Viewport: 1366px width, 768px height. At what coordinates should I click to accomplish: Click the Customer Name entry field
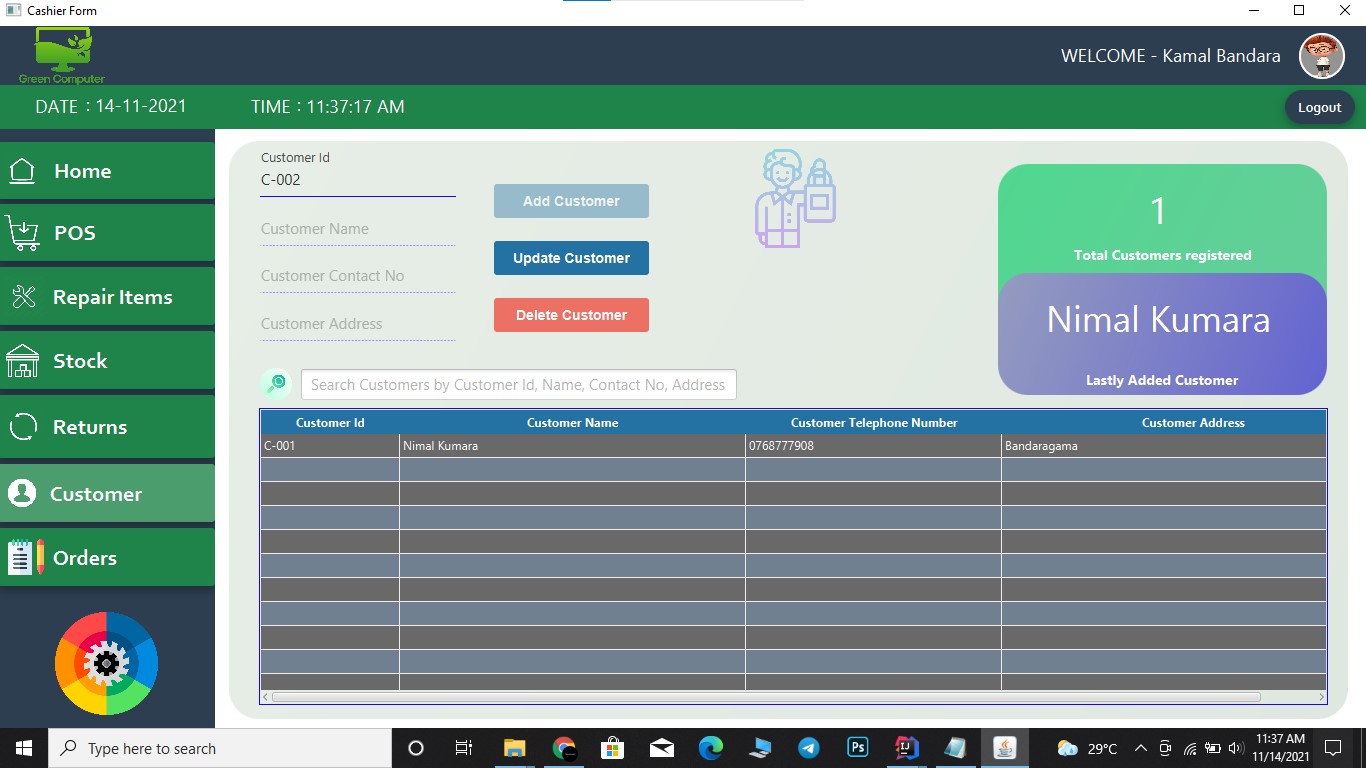(x=357, y=229)
